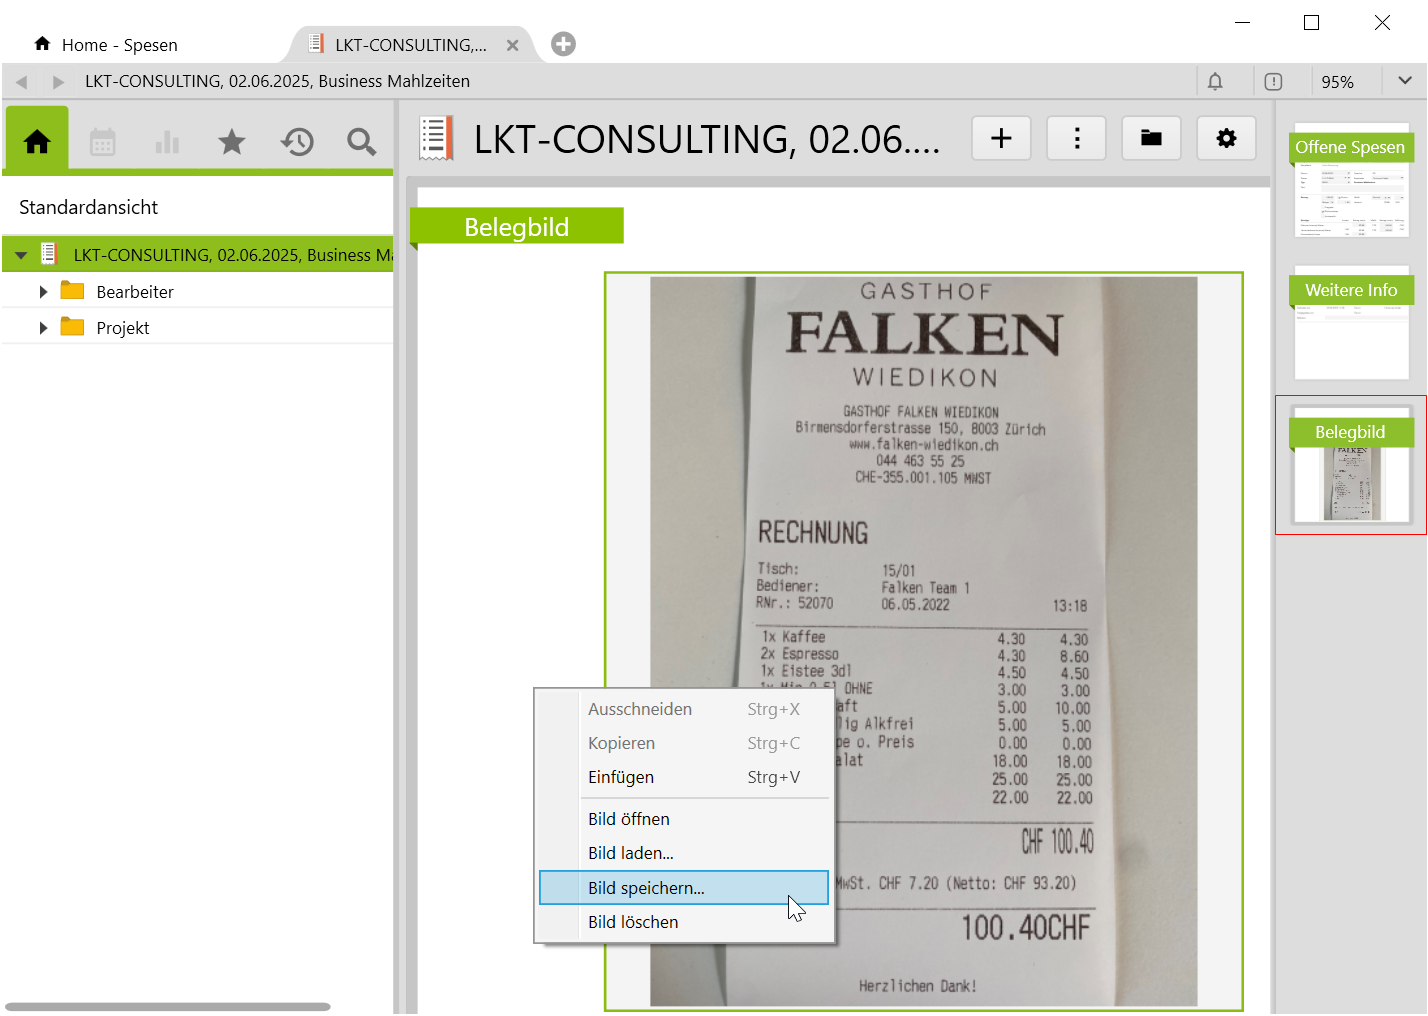Open the notifications bell
Image resolution: width=1428 pixels, height=1016 pixels.
(x=1215, y=82)
